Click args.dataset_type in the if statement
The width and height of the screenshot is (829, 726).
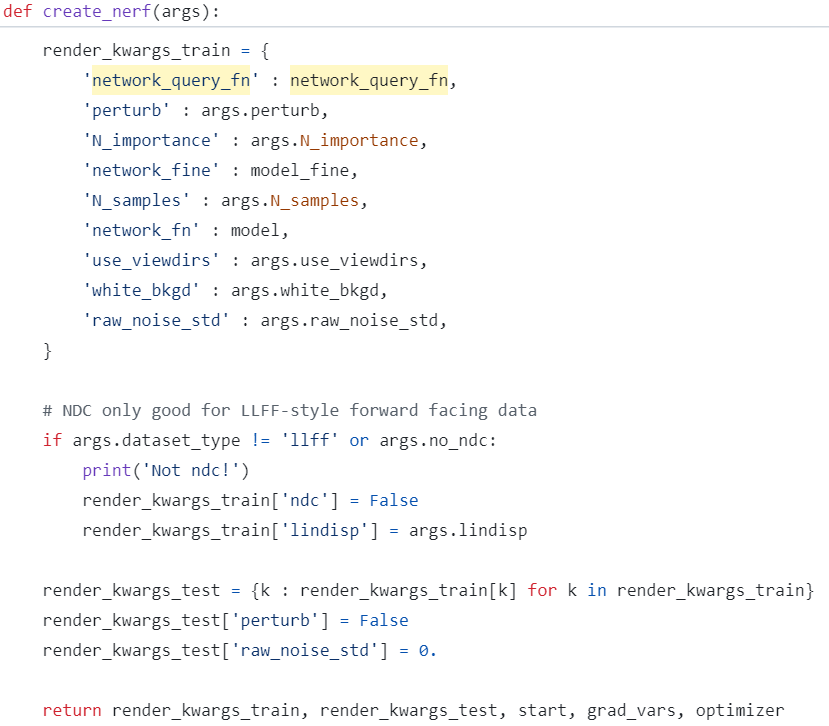(156, 440)
